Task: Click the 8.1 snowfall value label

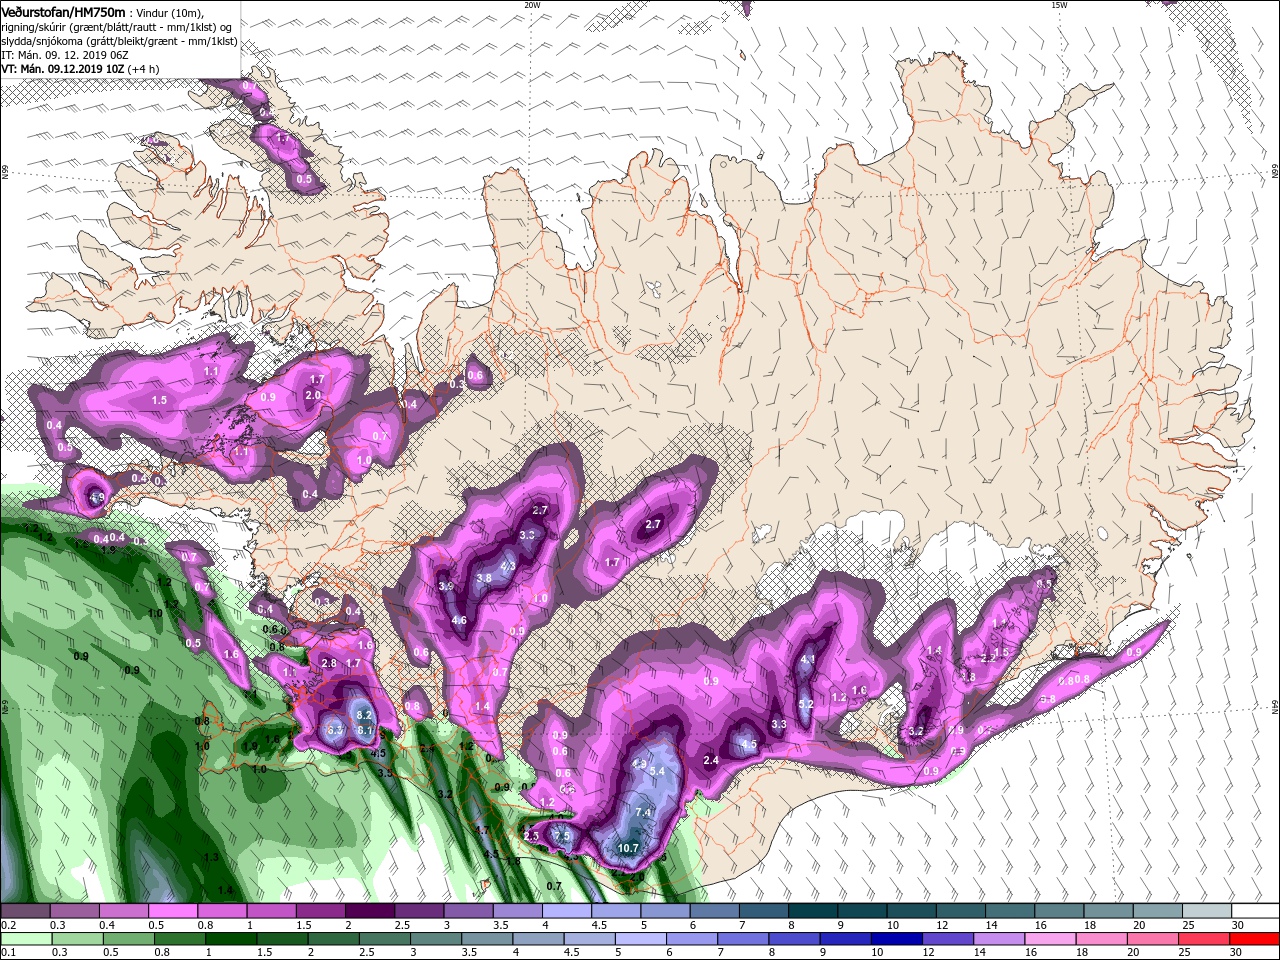Action: point(365,730)
